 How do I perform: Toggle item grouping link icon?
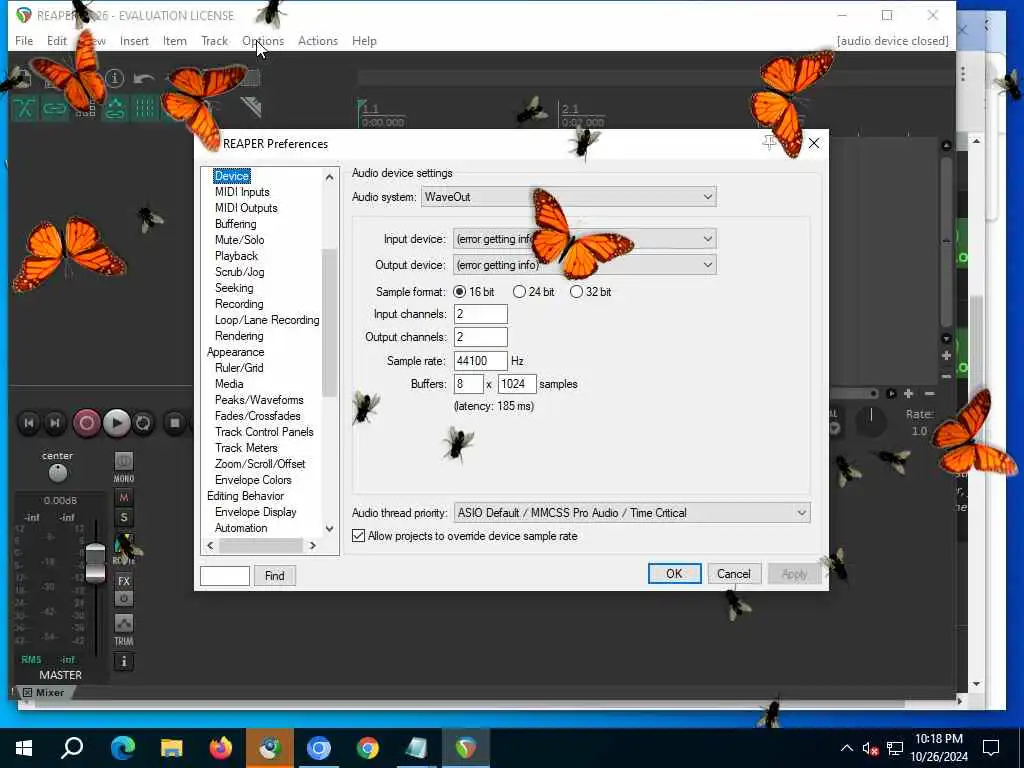54,108
